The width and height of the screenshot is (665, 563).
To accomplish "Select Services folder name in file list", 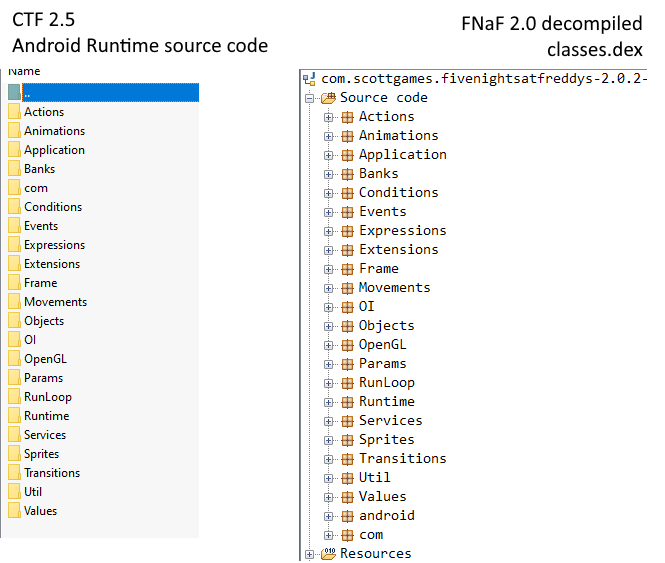I will point(45,435).
